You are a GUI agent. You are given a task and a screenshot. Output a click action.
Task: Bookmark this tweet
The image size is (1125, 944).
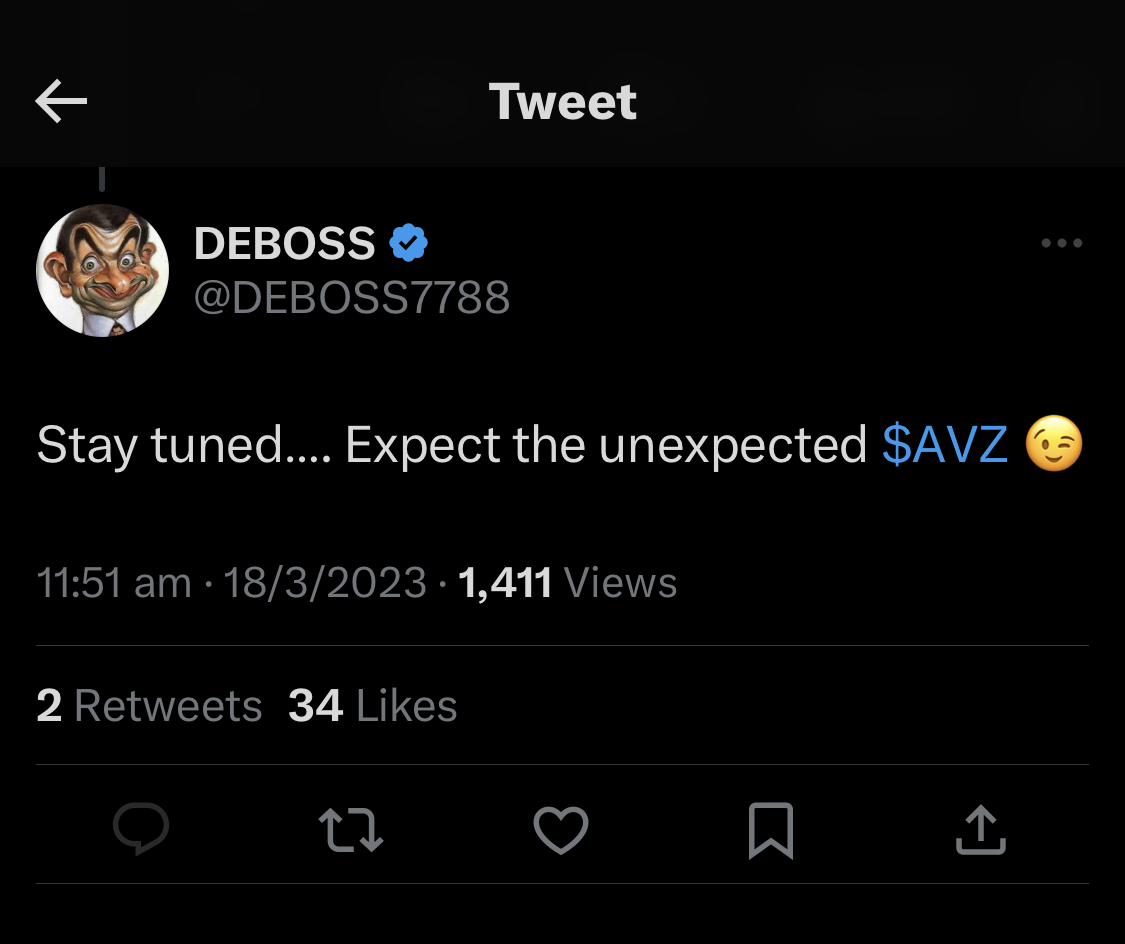pyautogui.click(x=771, y=830)
